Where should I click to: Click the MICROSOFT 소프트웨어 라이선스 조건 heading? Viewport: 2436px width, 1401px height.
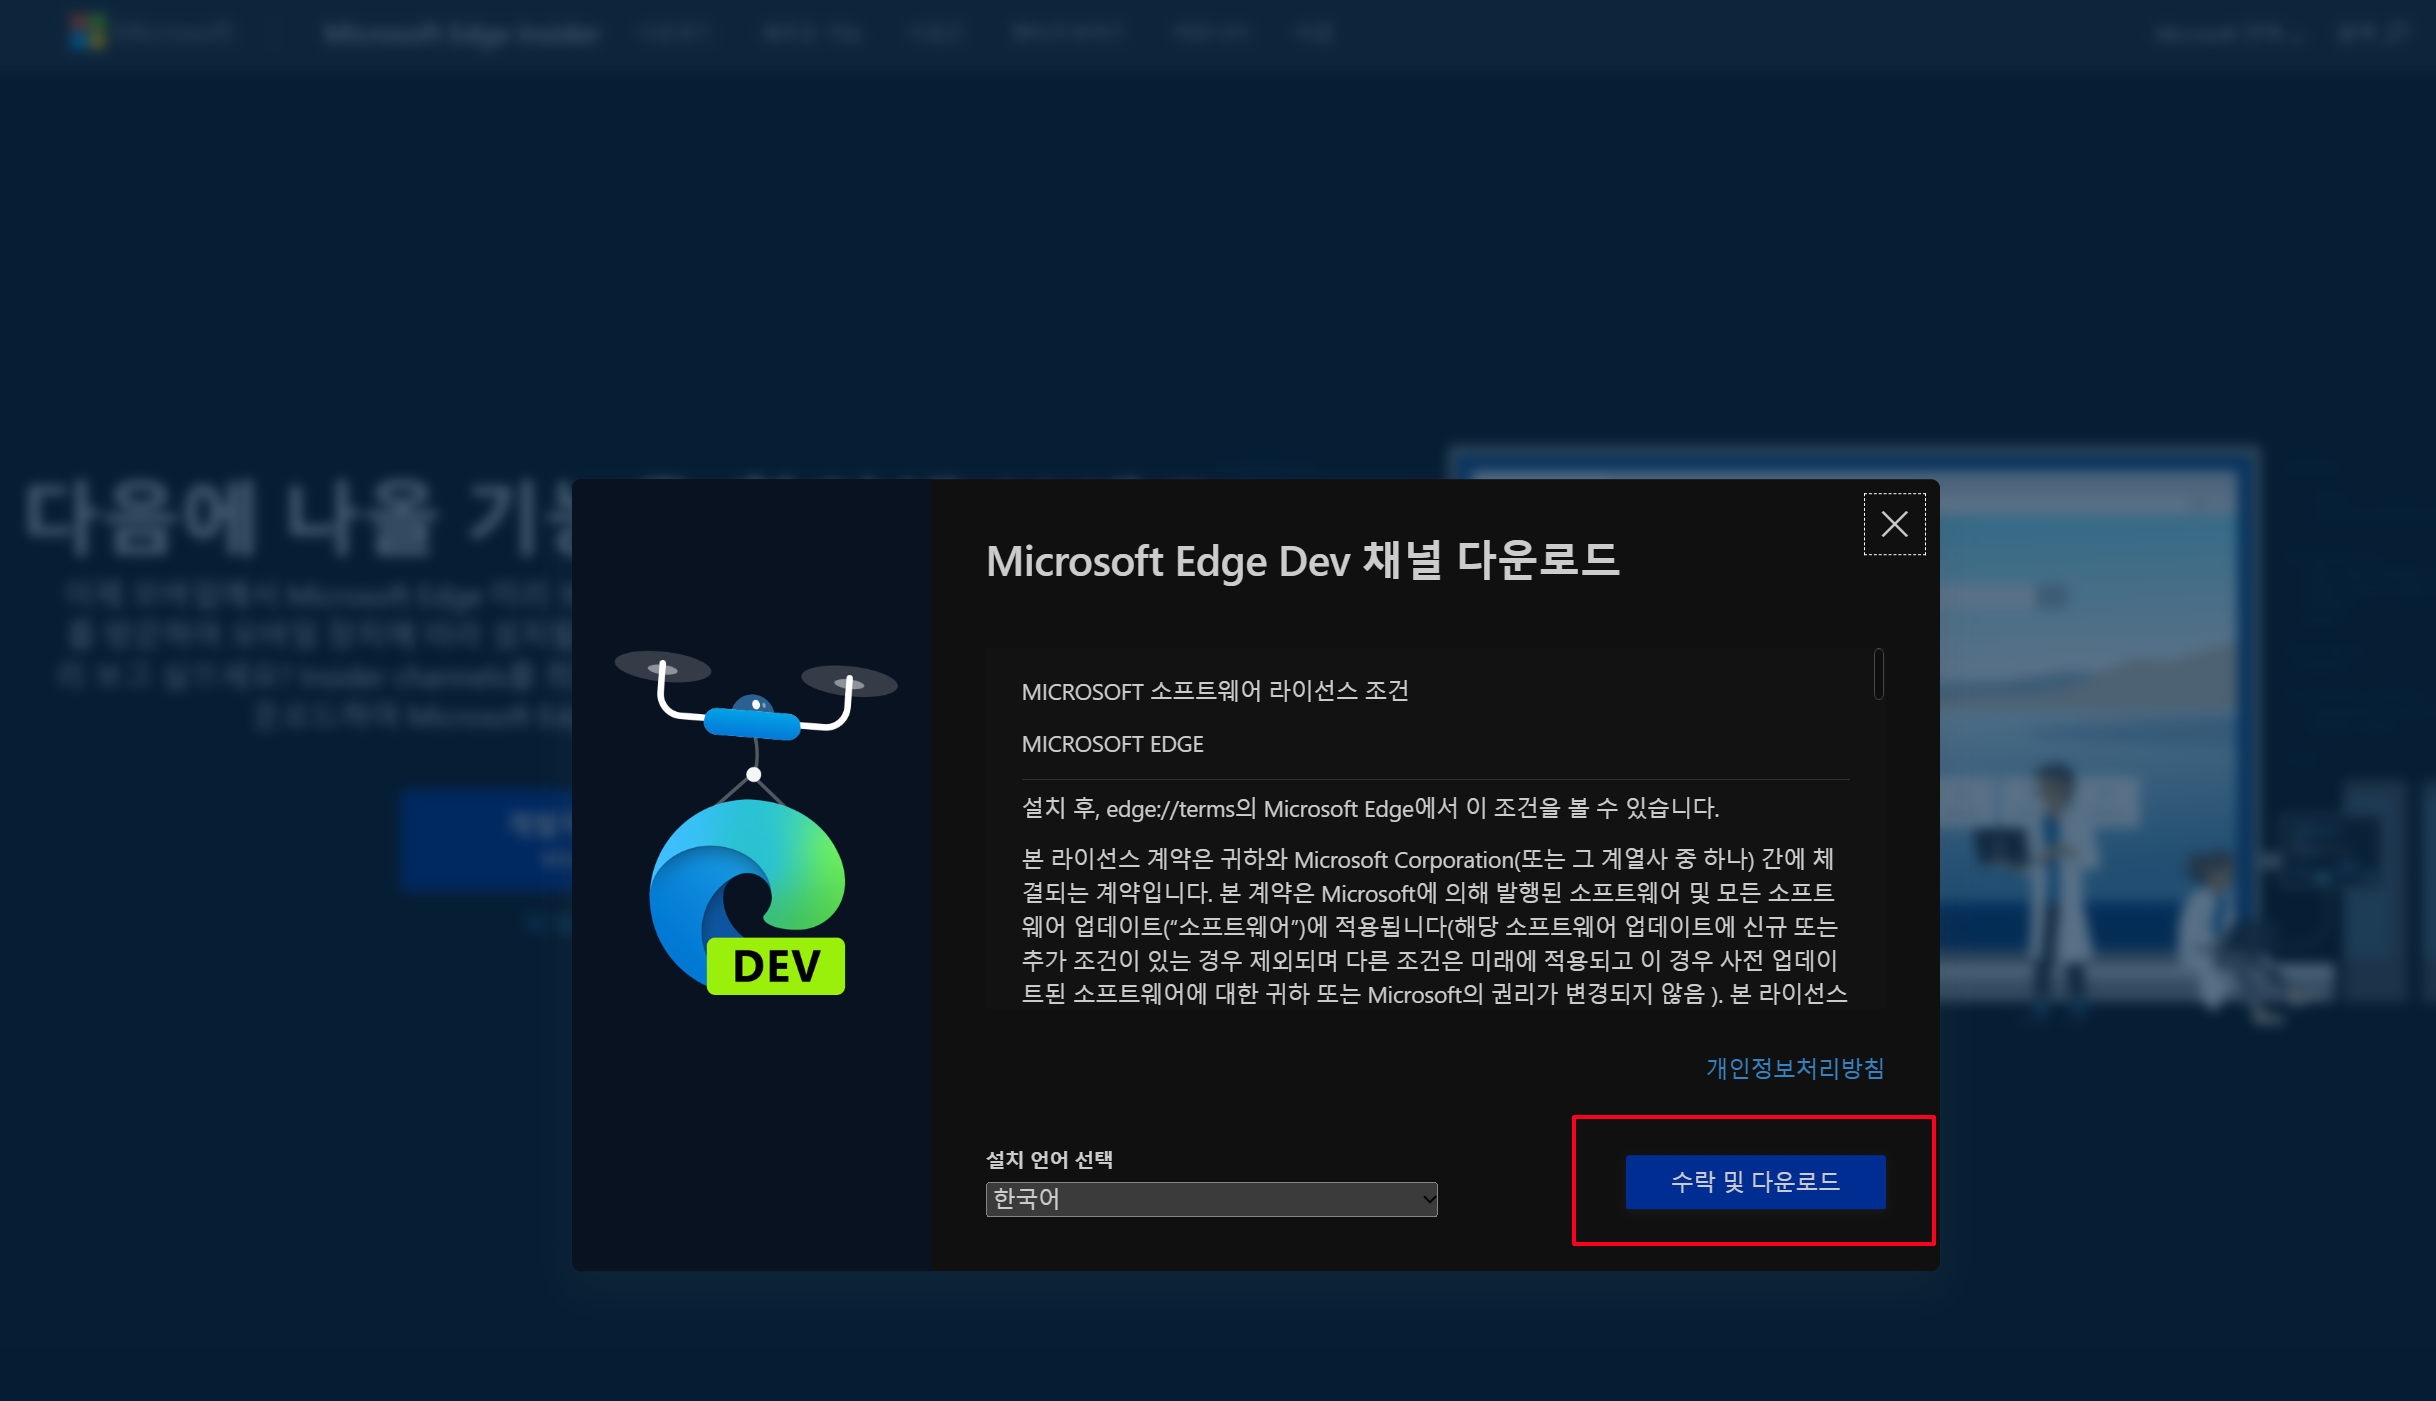click(x=1214, y=691)
